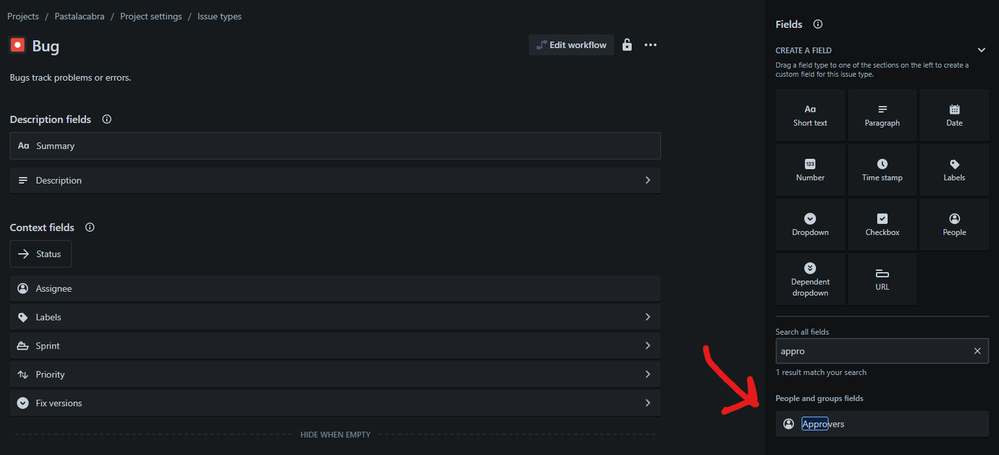Click the lock icon next to Edit workflow
Viewport: 999px width, 455px height.
[627, 45]
